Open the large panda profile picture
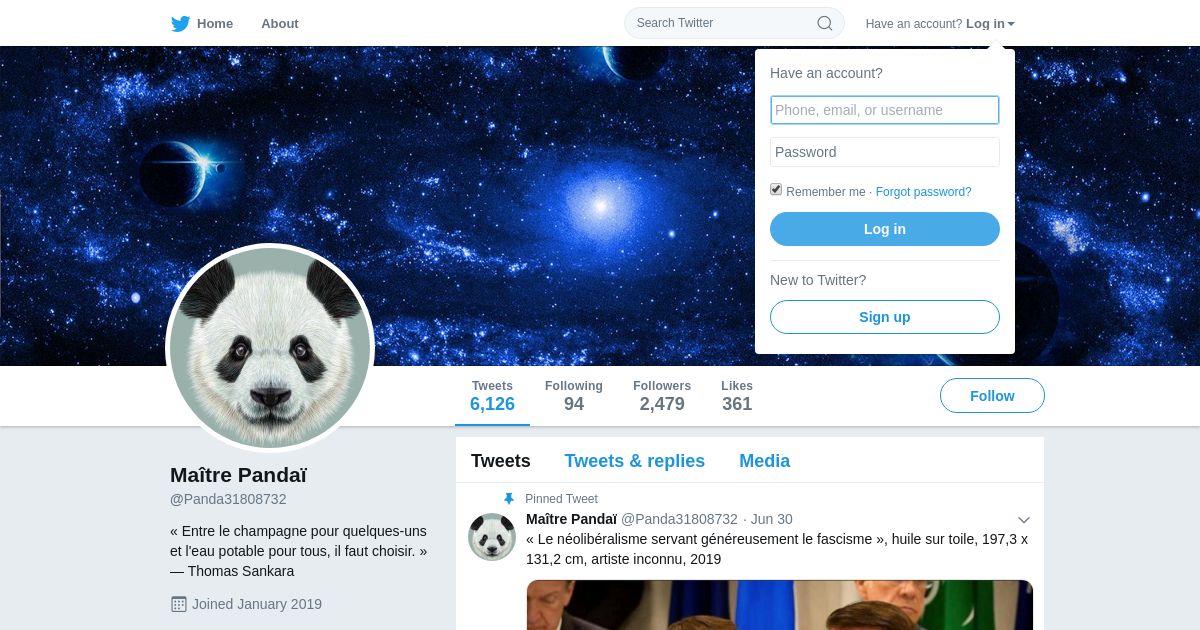Viewport: 1200px width, 630px height. [x=270, y=348]
